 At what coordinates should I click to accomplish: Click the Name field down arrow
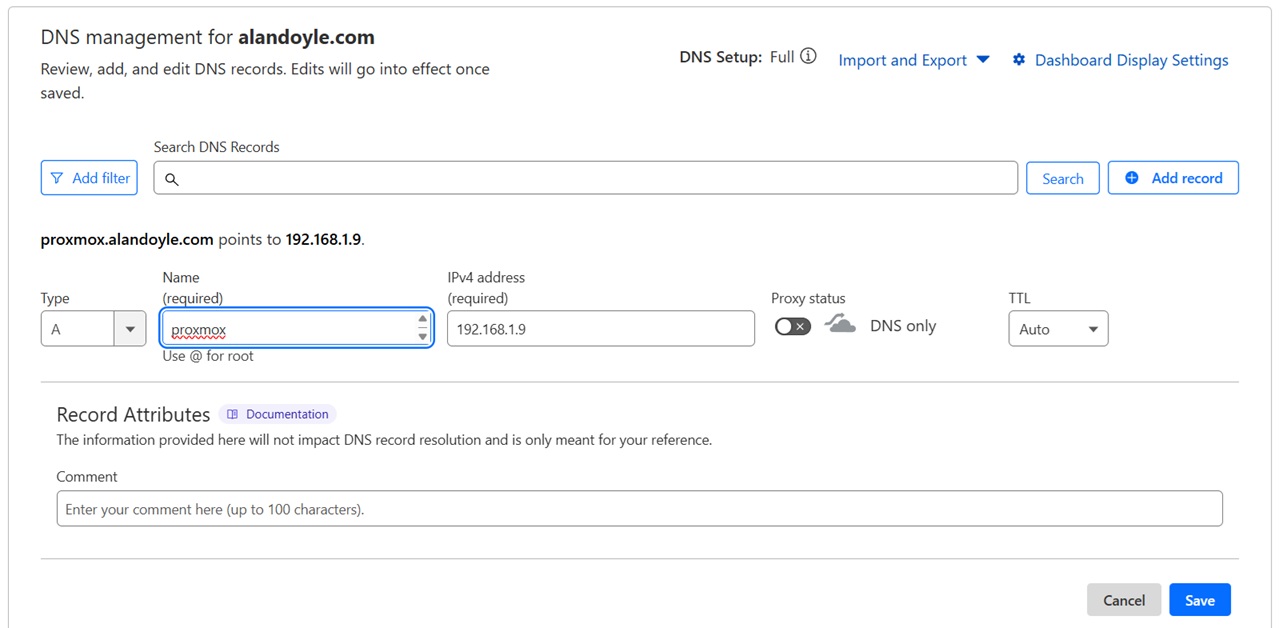[423, 336]
